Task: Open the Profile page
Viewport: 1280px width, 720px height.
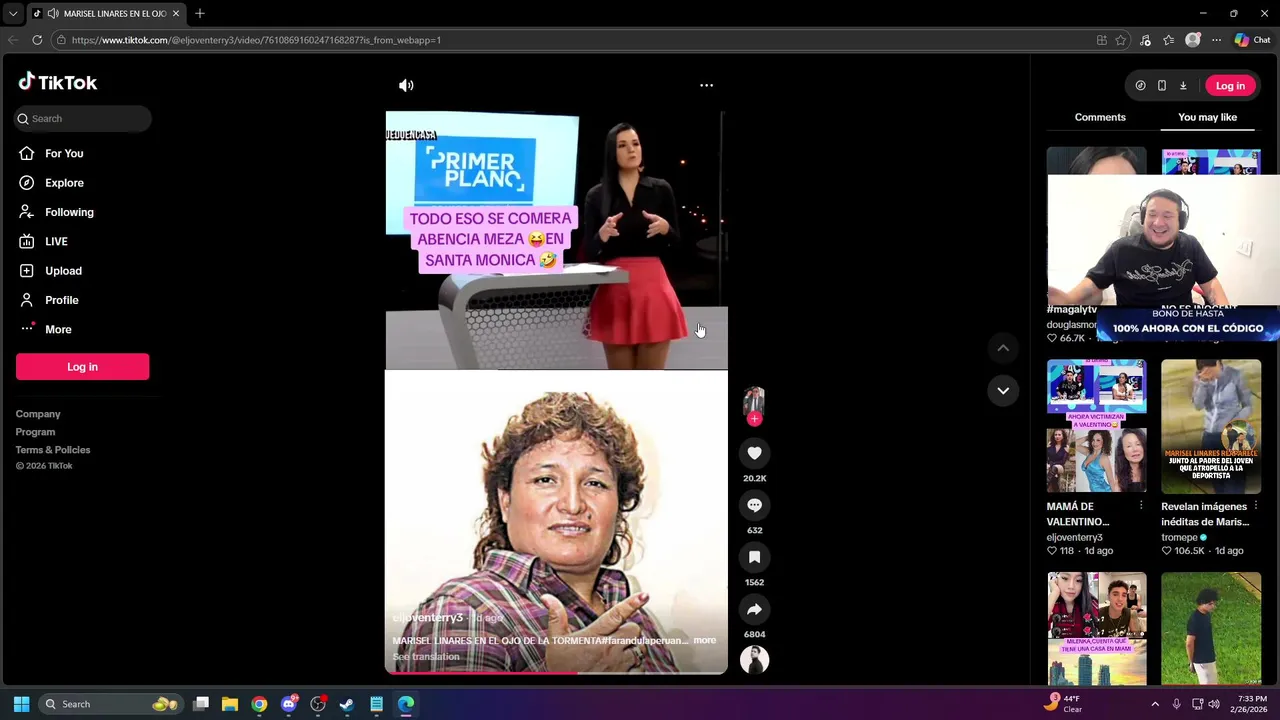Action: coord(61,300)
